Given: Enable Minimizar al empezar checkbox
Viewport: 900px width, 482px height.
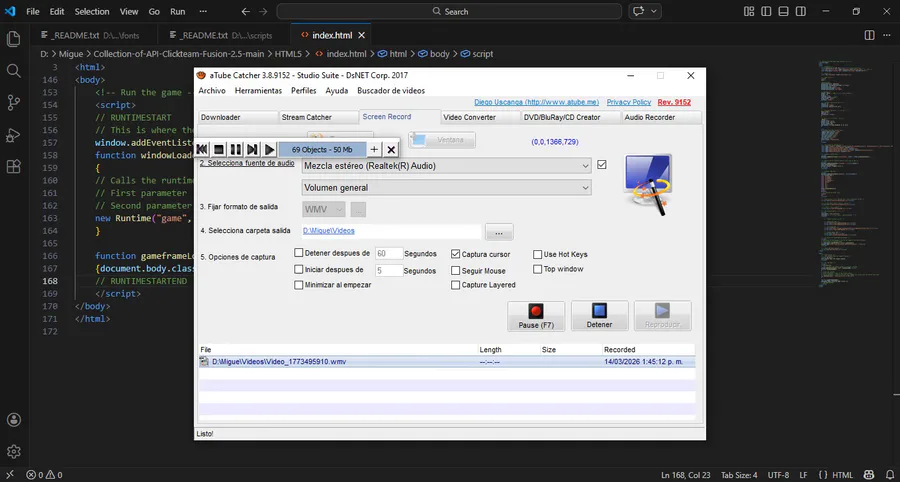Looking at the screenshot, I should click(298, 285).
